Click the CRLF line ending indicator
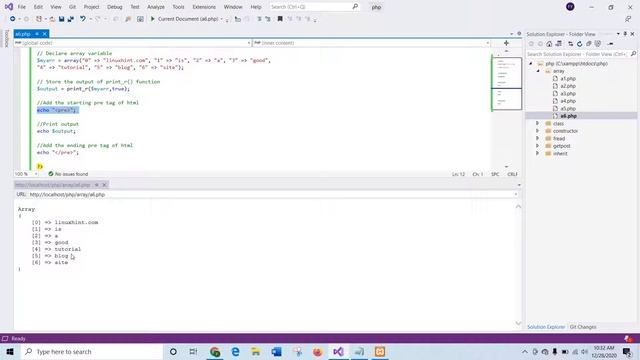 (512, 174)
